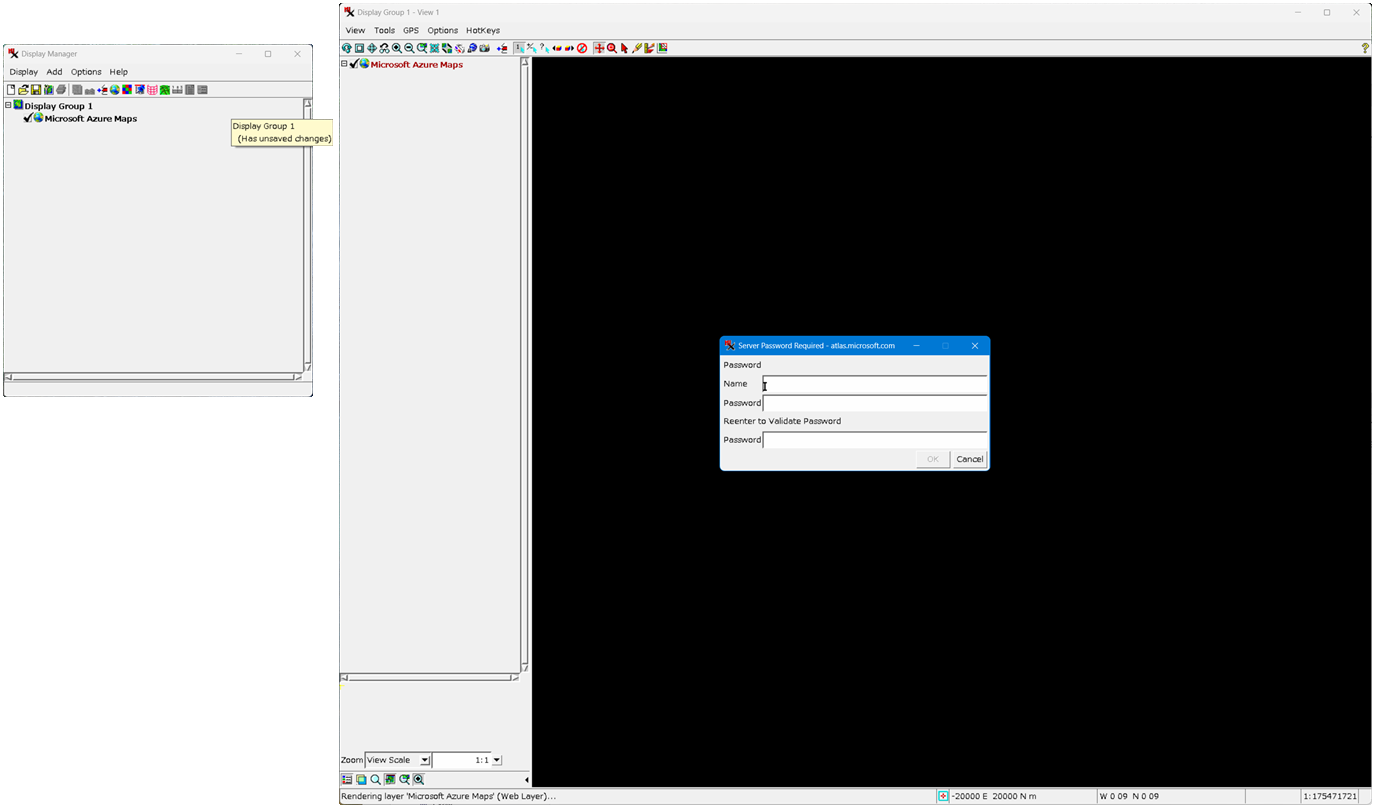Screen dimensions: 1375x807
Task: Click the Zoom In magnifier icon
Action: click(x=397, y=48)
